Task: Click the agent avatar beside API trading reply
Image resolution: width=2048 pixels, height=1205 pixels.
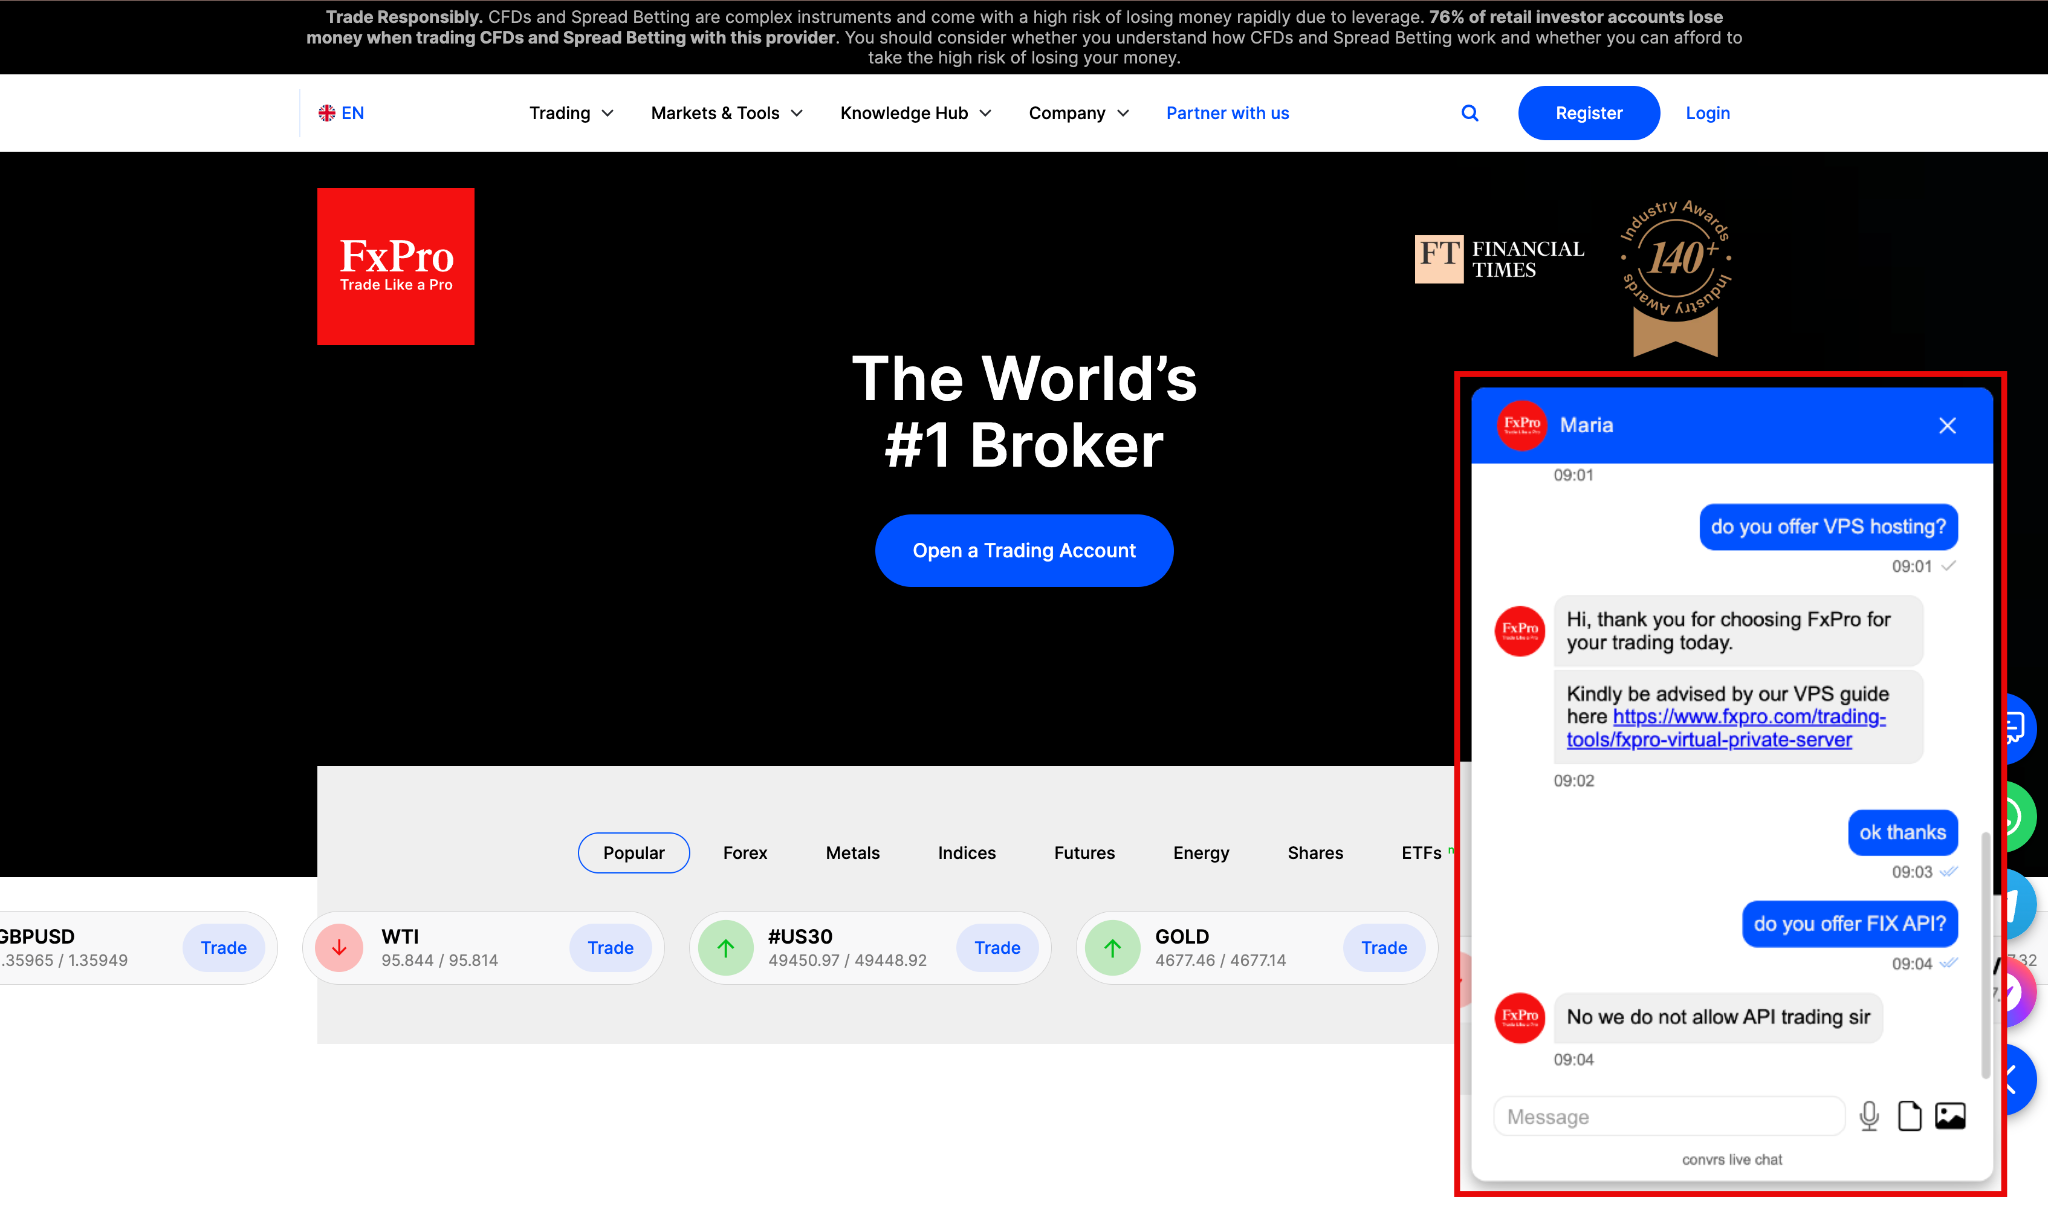Action: (1520, 1018)
